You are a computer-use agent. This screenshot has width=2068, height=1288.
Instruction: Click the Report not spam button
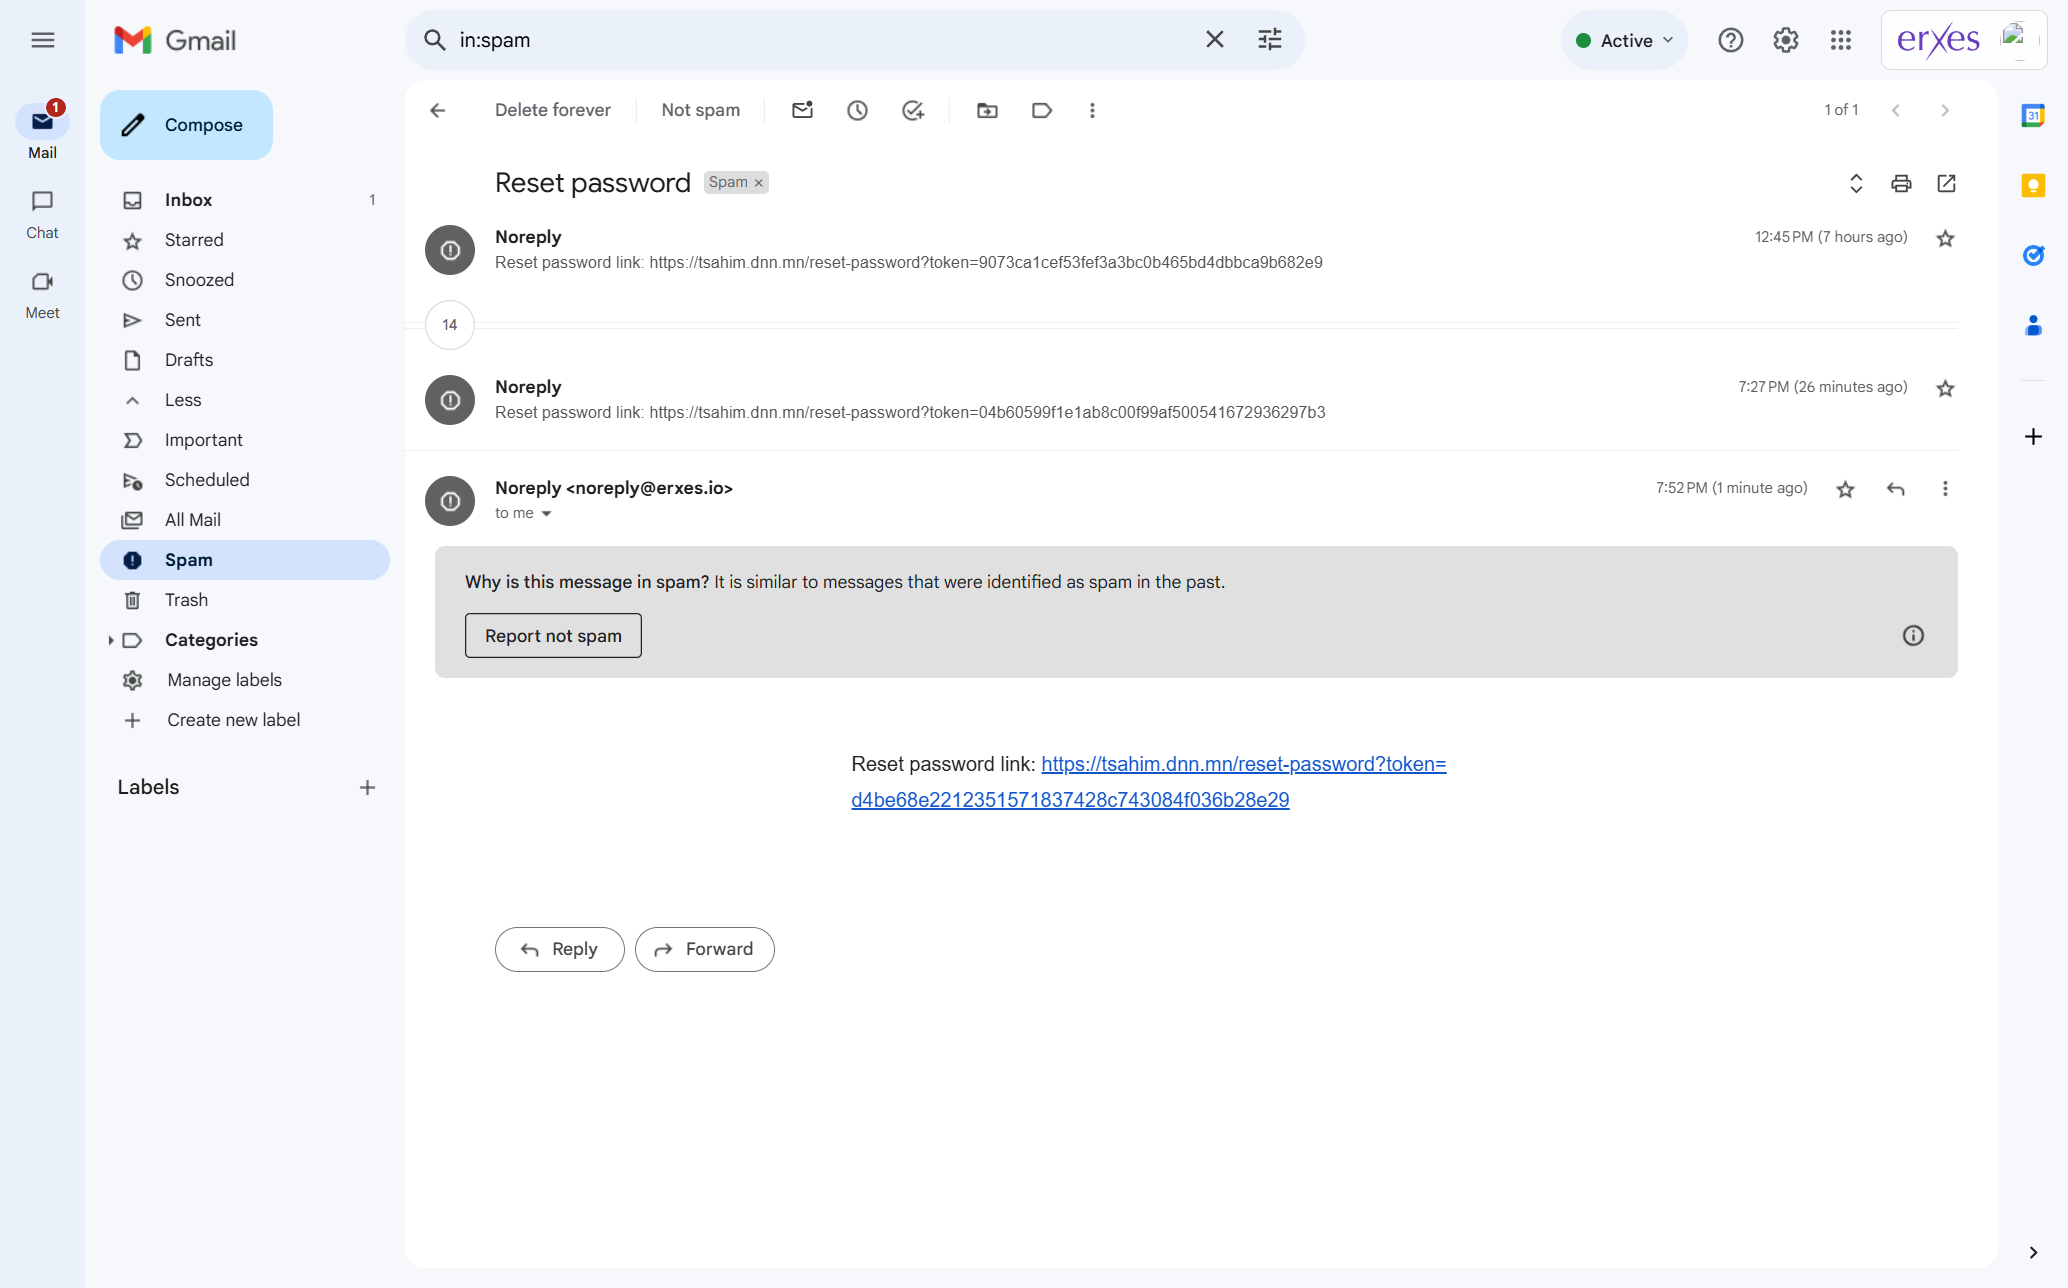click(x=553, y=636)
